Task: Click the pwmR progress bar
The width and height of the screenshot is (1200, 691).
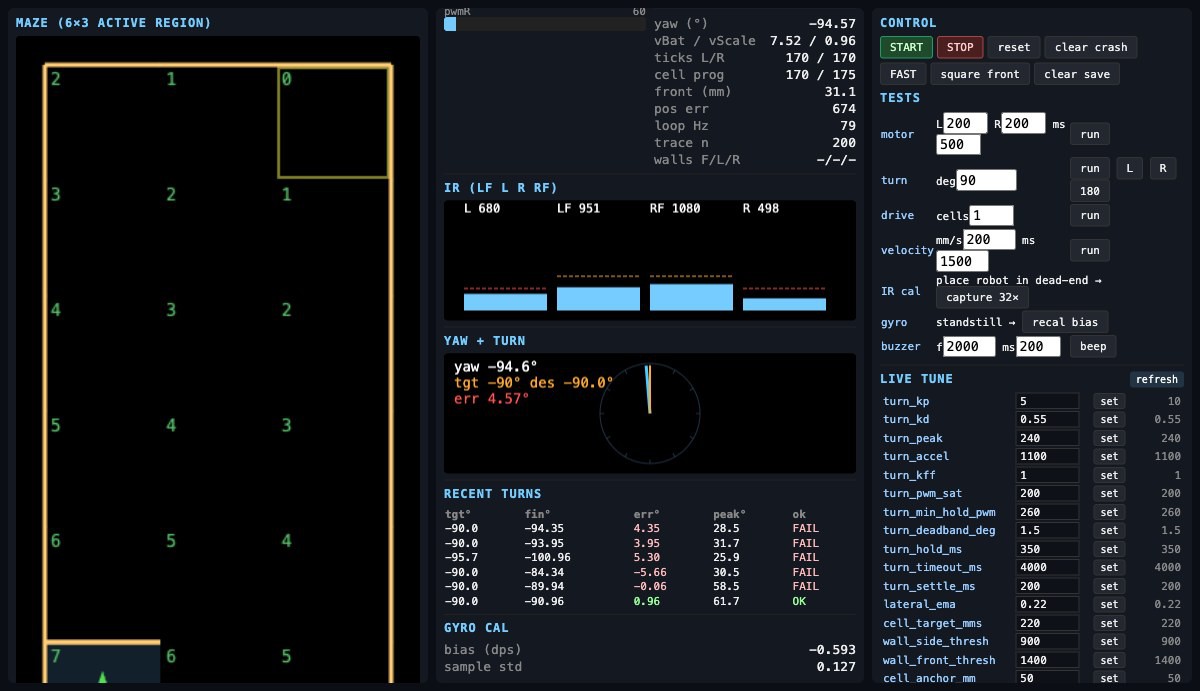Action: 544,24
